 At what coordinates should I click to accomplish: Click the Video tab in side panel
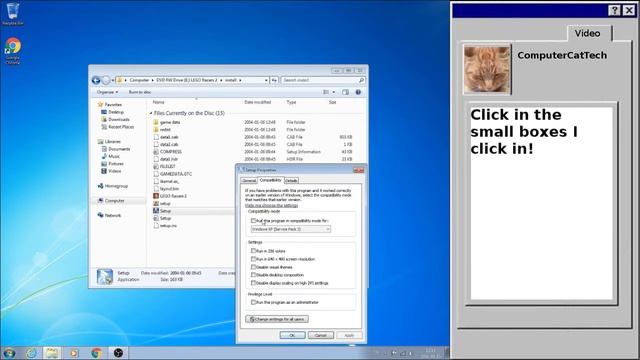pos(588,33)
